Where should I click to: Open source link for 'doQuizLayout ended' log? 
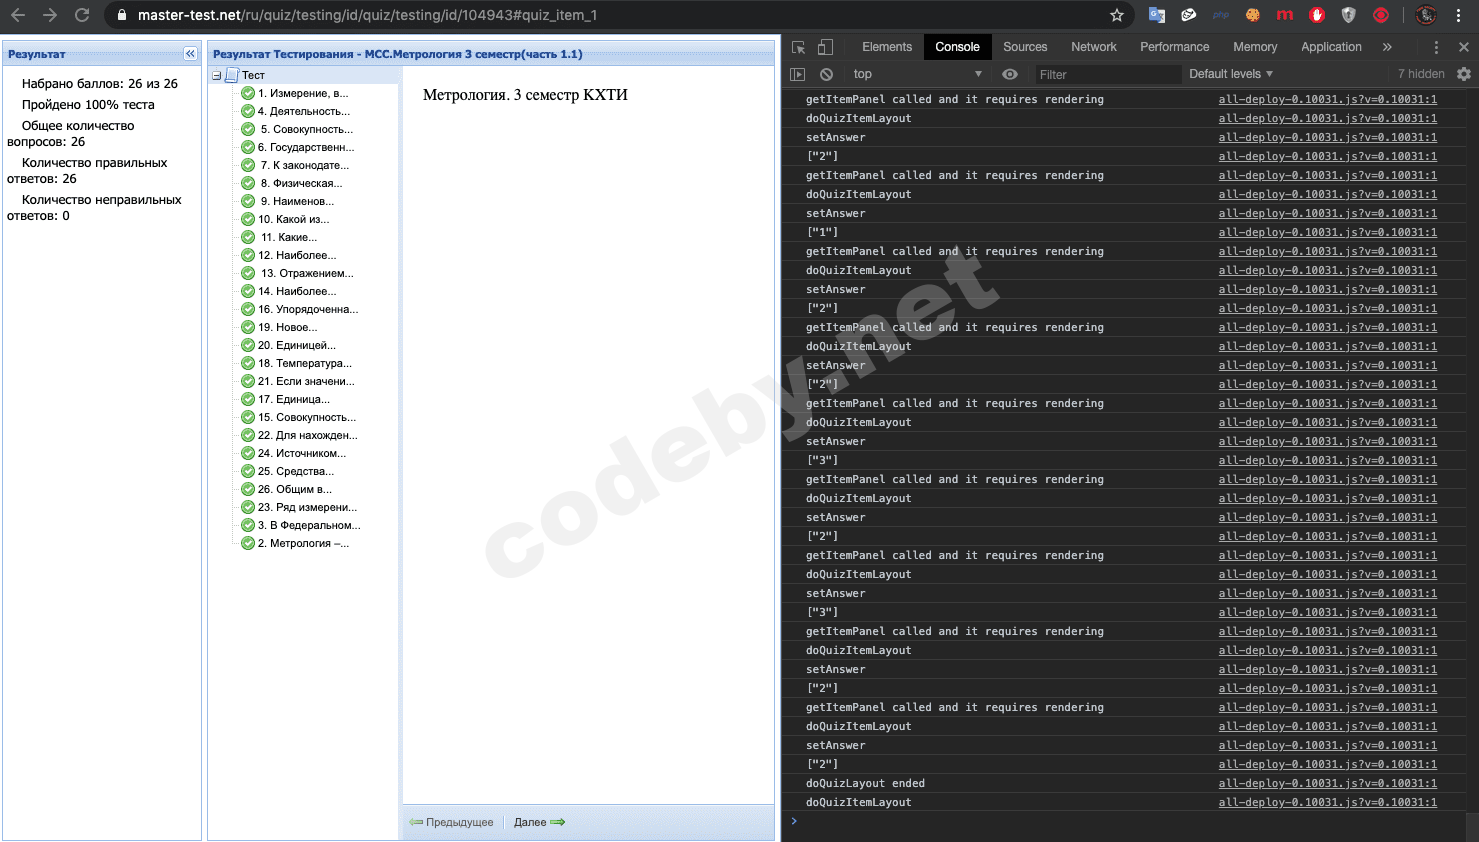1327,783
